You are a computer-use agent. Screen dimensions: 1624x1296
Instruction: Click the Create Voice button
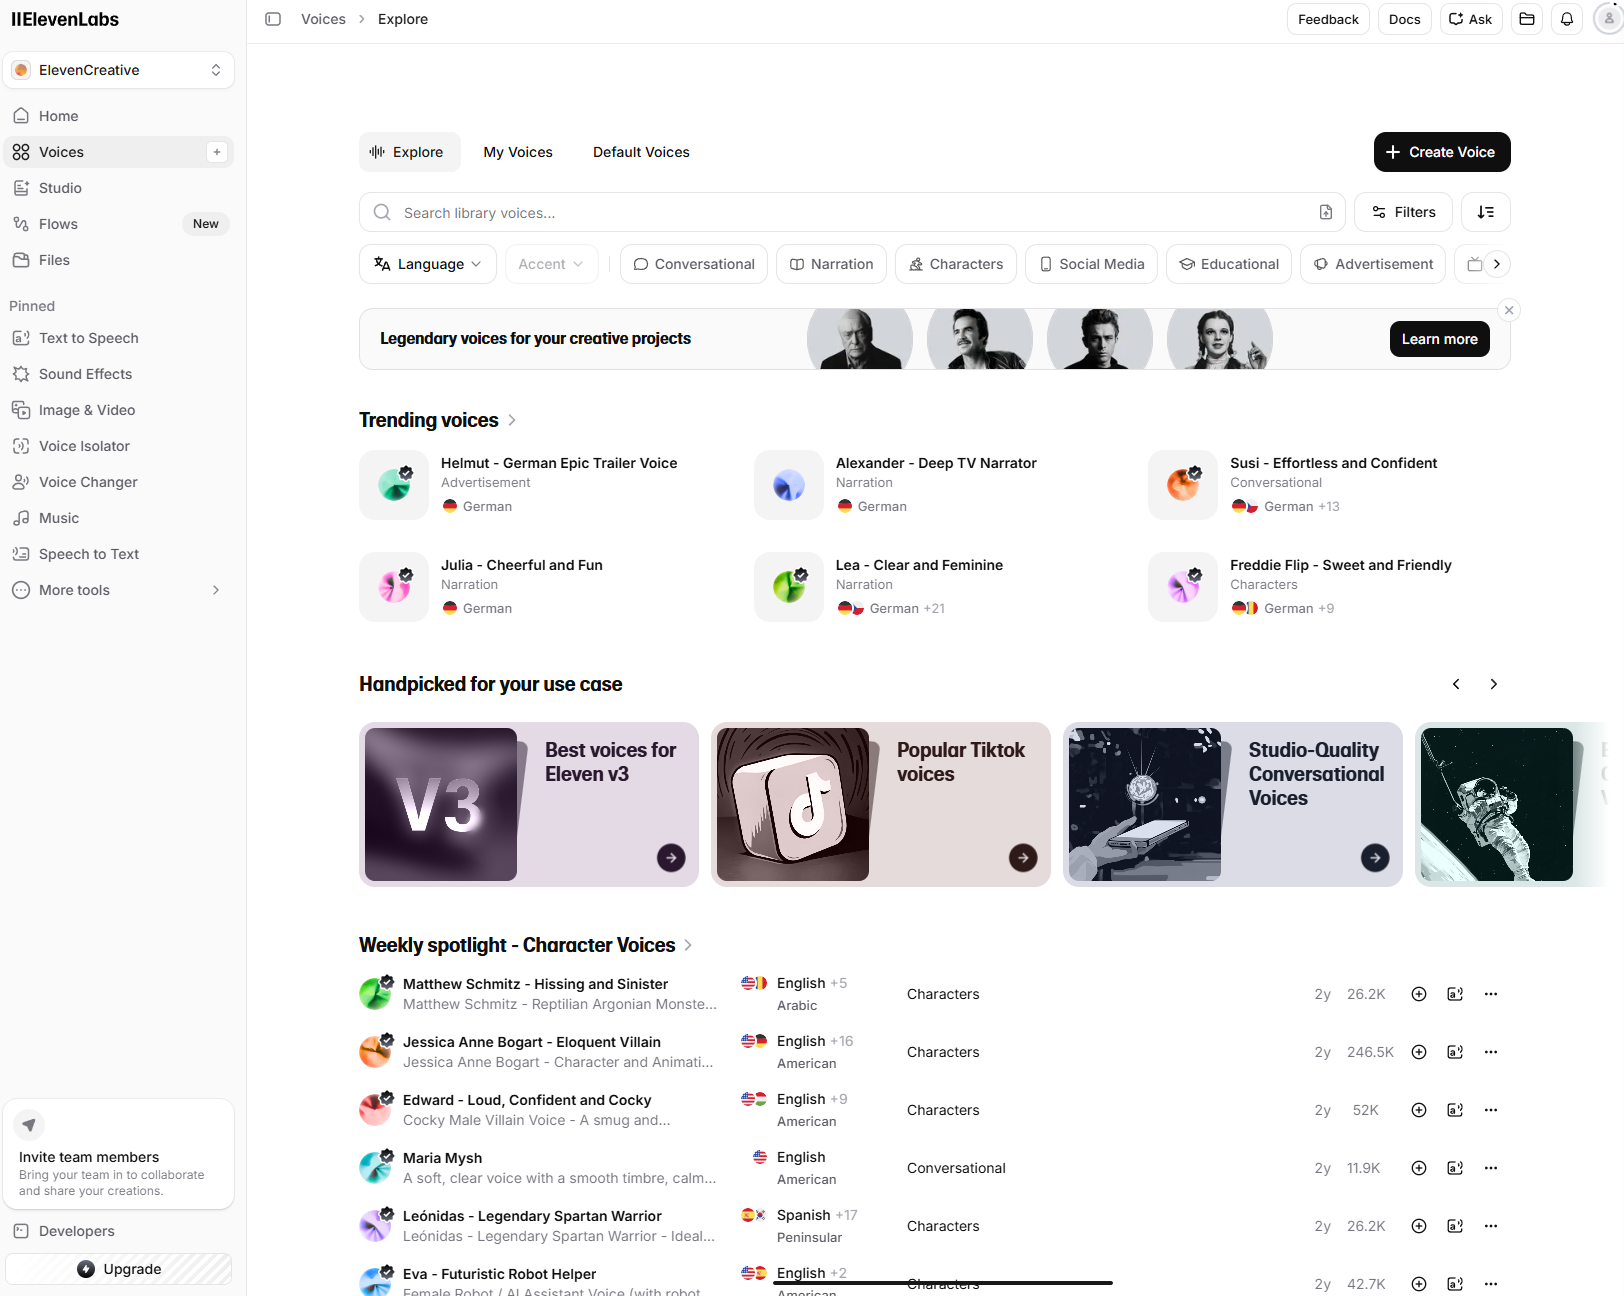[1441, 152]
